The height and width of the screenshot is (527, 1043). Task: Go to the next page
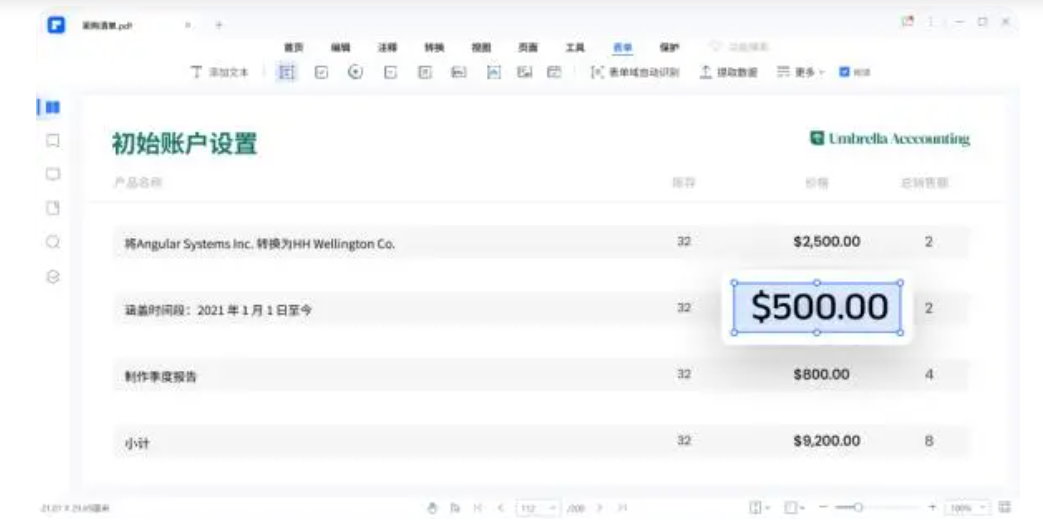[599, 508]
